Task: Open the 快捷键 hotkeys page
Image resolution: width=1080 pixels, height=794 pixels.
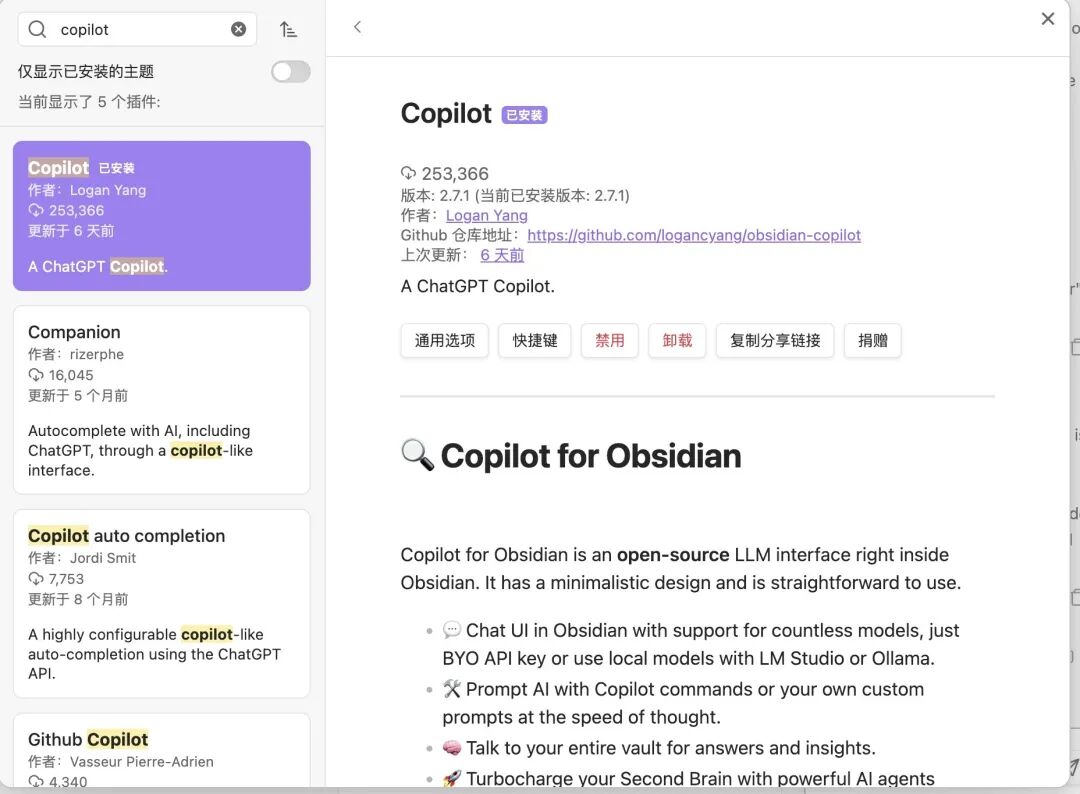Action: pyautogui.click(x=534, y=340)
